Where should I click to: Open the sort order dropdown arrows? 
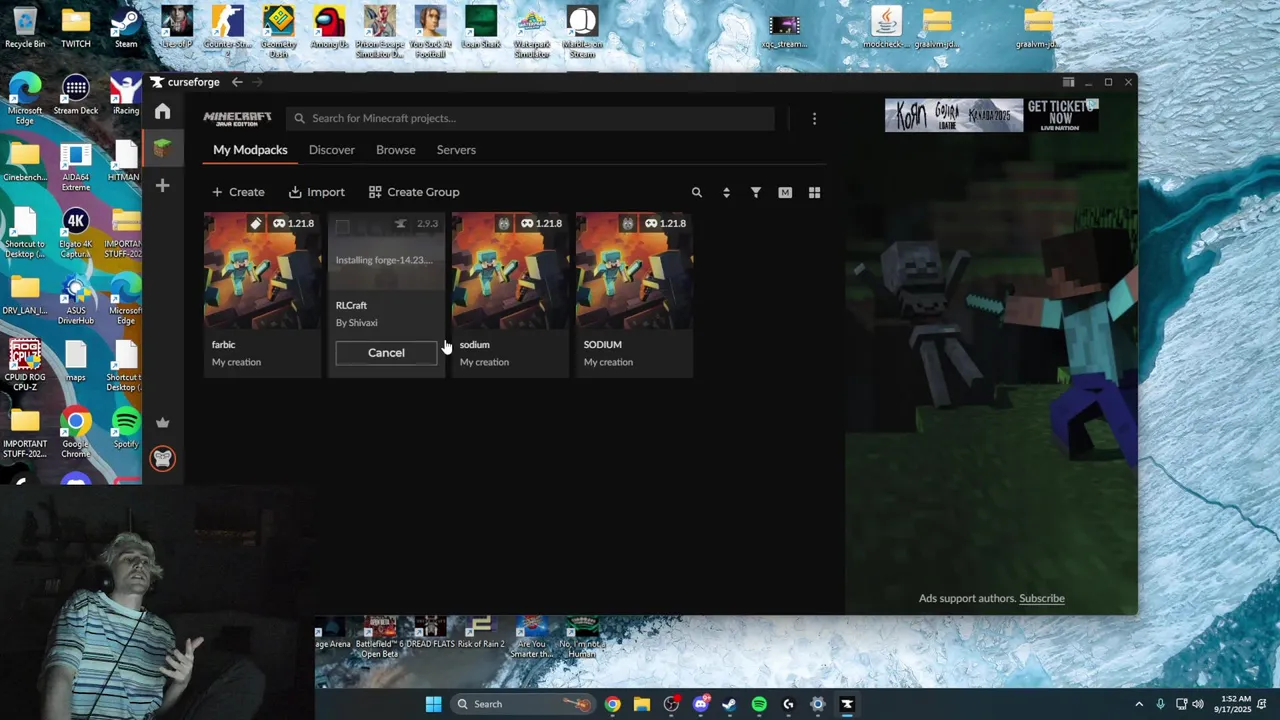(x=726, y=192)
